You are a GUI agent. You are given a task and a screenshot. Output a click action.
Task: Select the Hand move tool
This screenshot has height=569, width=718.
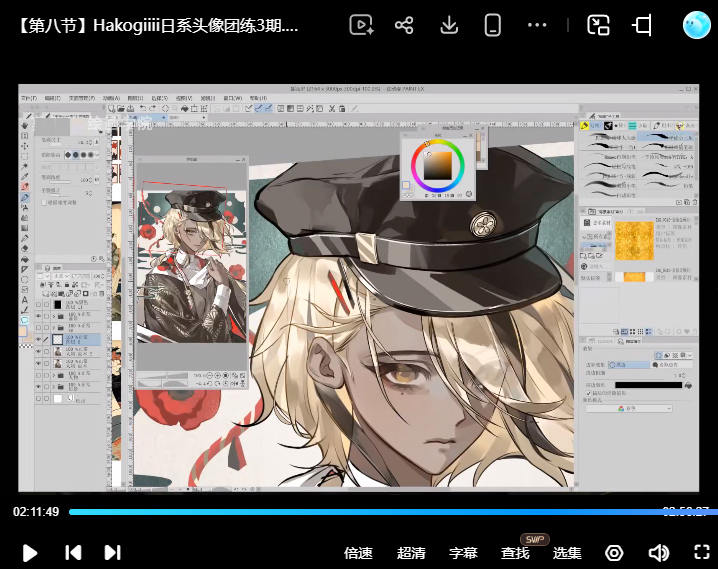coord(25,125)
